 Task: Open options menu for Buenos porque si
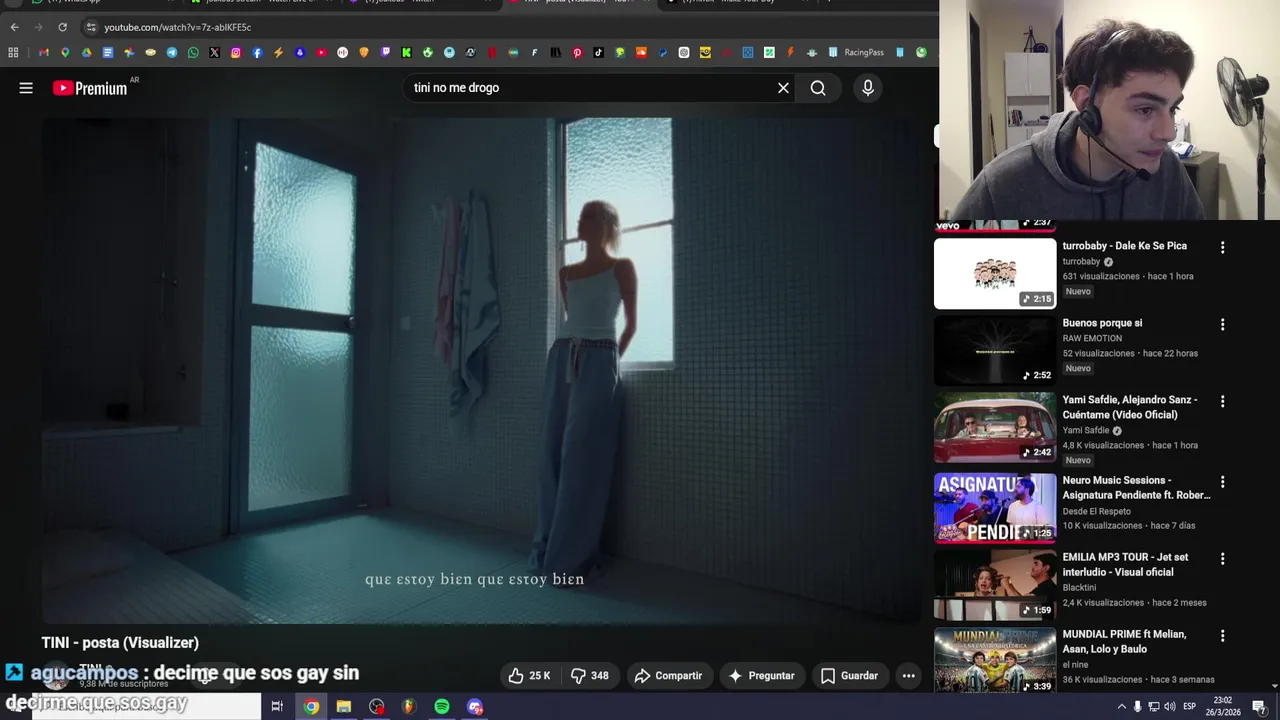coord(1222,324)
